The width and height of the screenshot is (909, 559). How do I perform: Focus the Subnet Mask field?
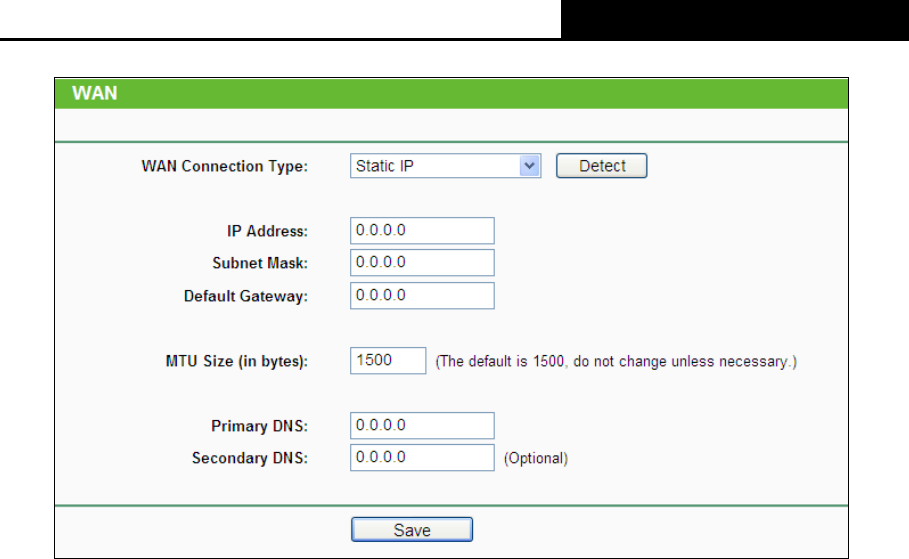click(x=422, y=263)
